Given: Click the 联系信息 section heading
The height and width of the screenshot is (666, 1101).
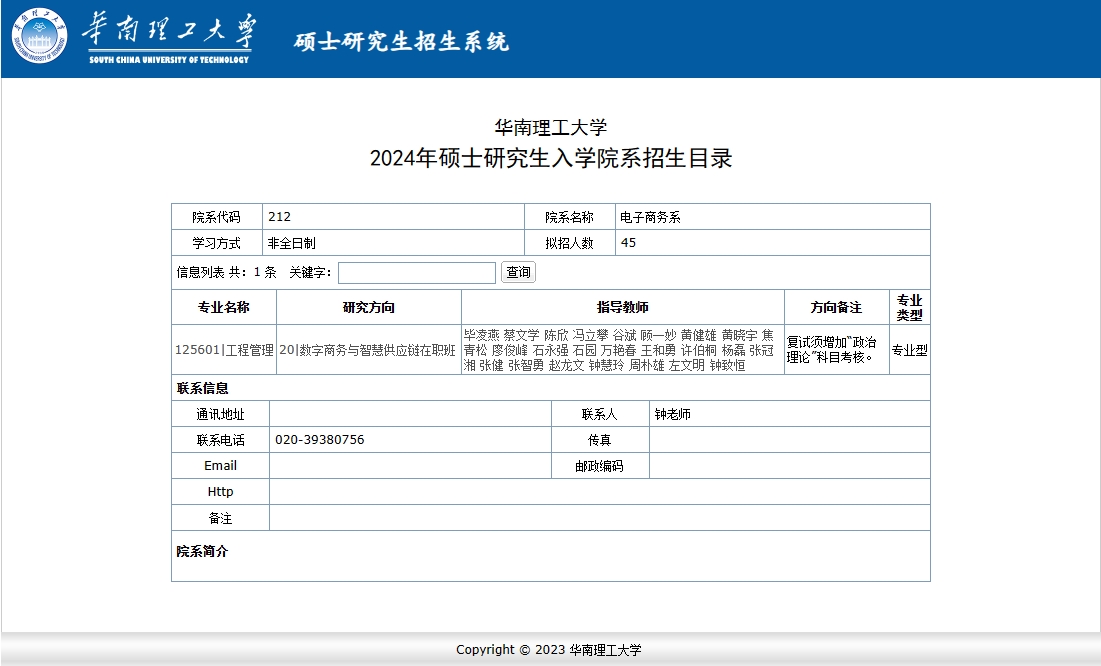Looking at the screenshot, I should tap(202, 388).
